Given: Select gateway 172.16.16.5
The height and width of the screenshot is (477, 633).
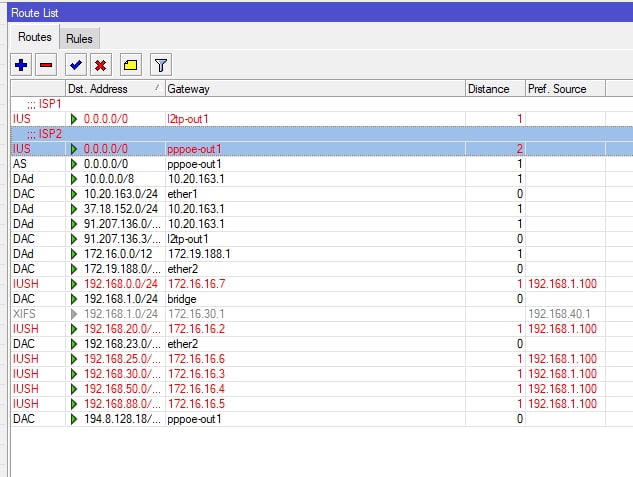Looking at the screenshot, I should point(196,404).
